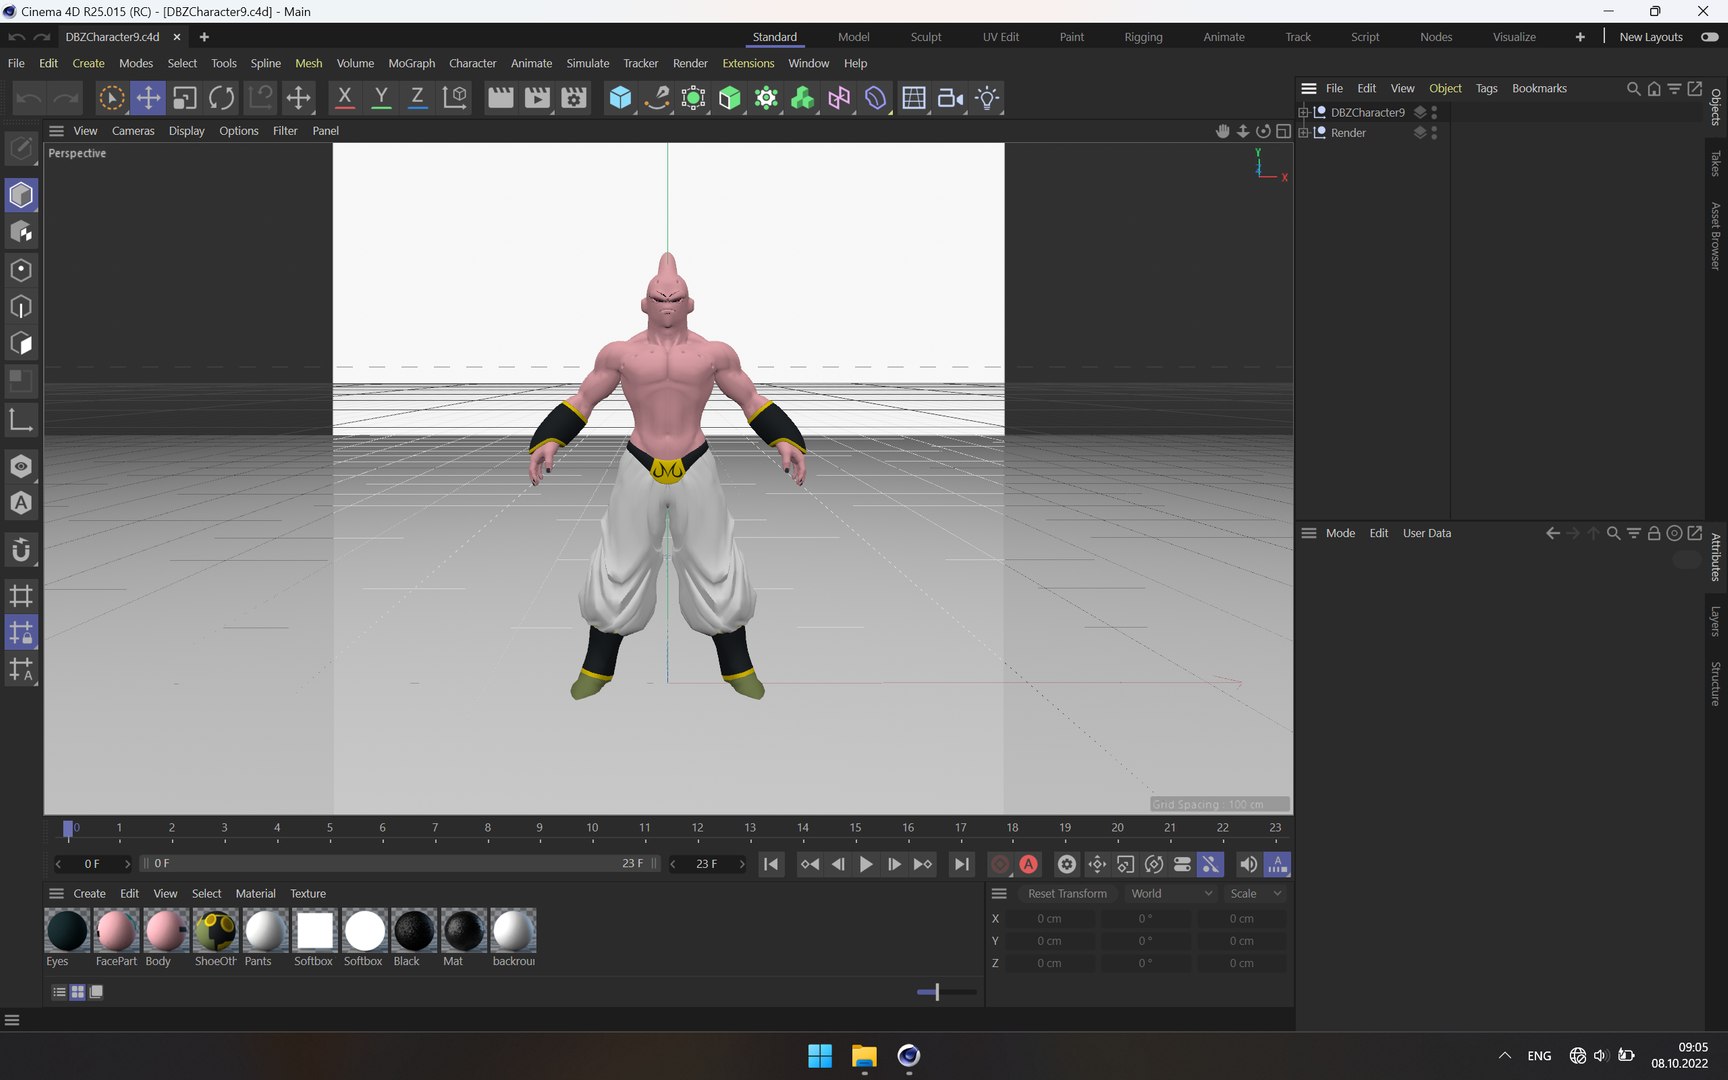This screenshot has width=1728, height=1080.
Task: Toggle New Layouts switch
Action: click(x=1710, y=37)
